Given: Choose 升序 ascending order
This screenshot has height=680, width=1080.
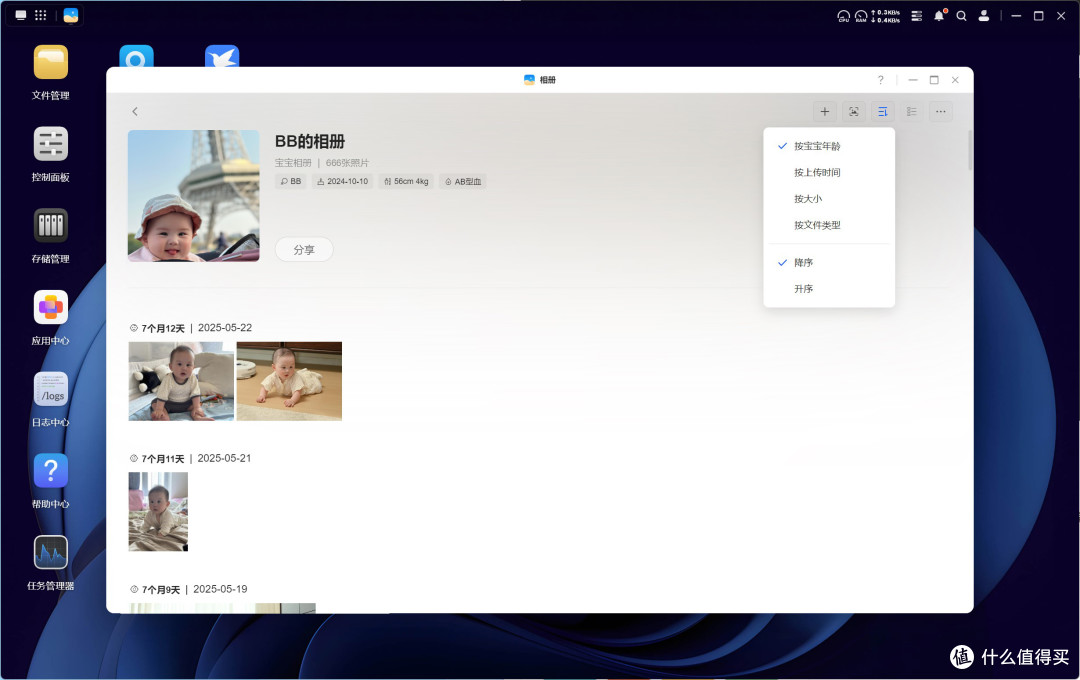Looking at the screenshot, I should (x=829, y=289).
